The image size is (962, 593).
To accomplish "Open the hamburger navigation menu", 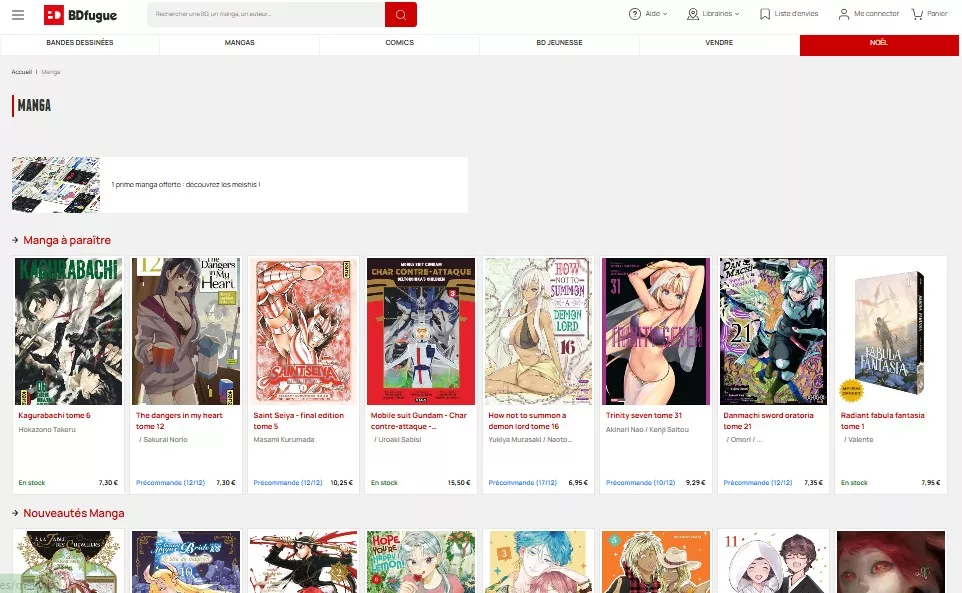I will pyautogui.click(x=18, y=14).
